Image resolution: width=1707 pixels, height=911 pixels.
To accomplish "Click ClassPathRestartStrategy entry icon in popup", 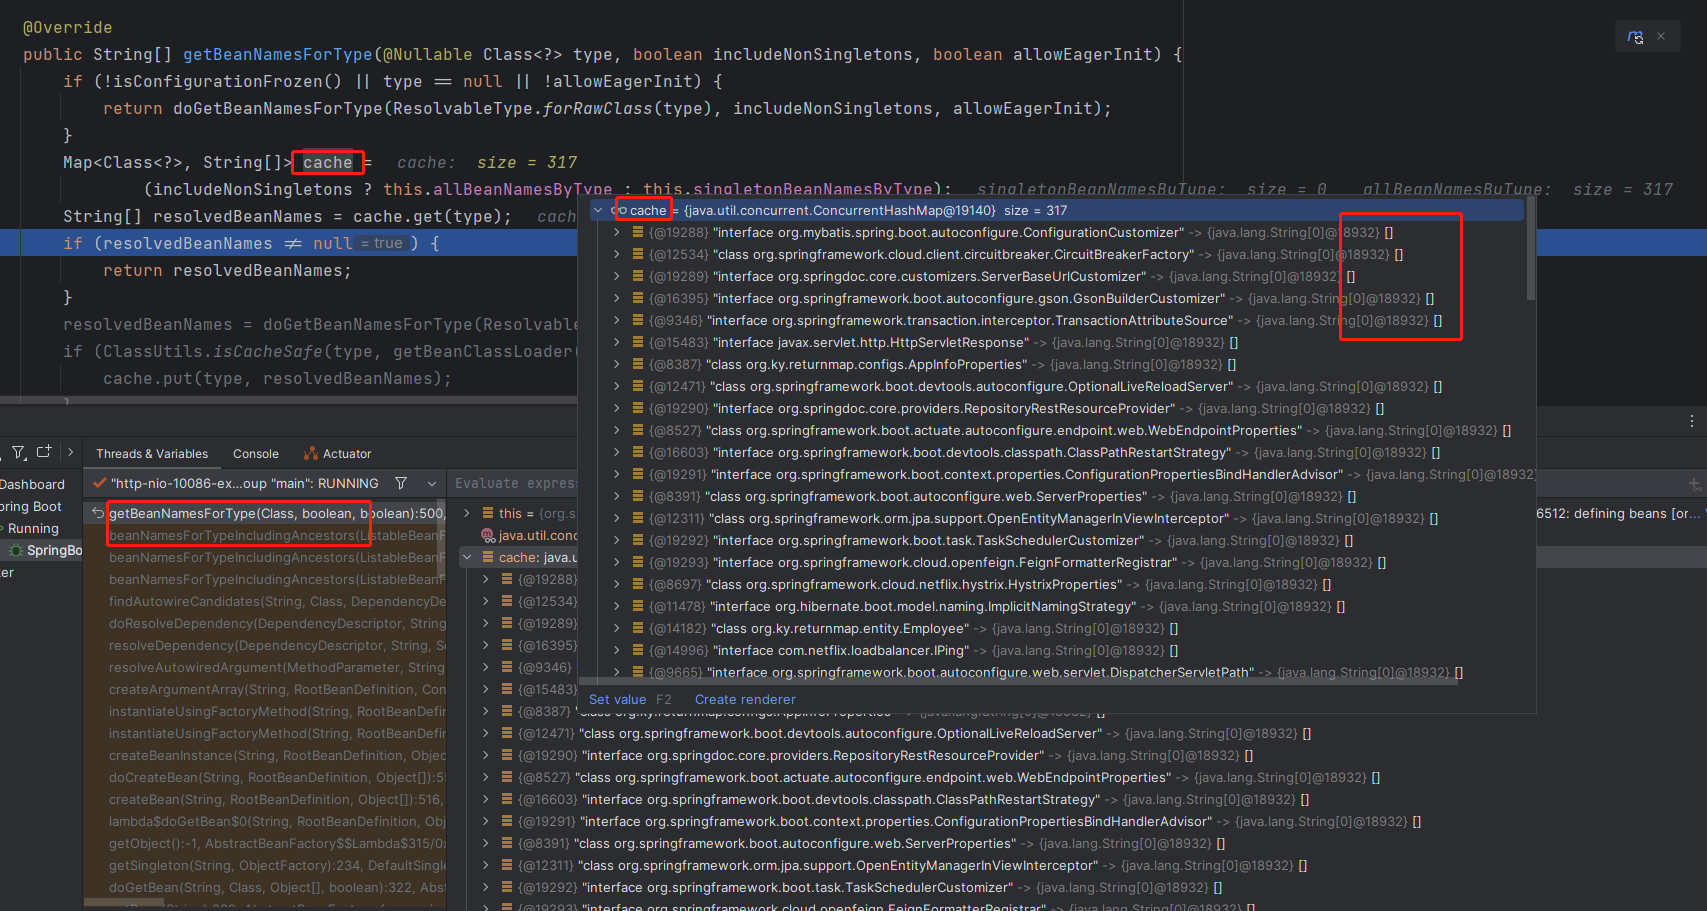I will (x=638, y=452).
